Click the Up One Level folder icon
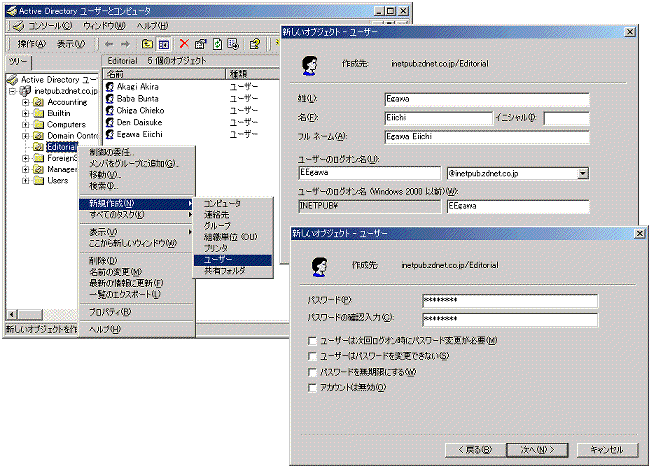 (x=147, y=44)
